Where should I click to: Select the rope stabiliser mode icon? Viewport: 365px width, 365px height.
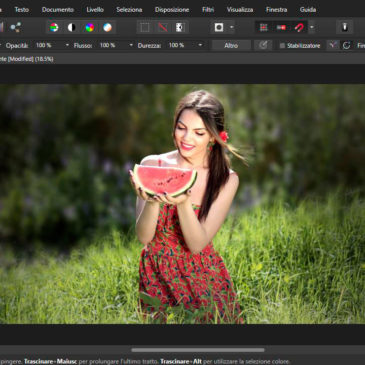(x=333, y=45)
